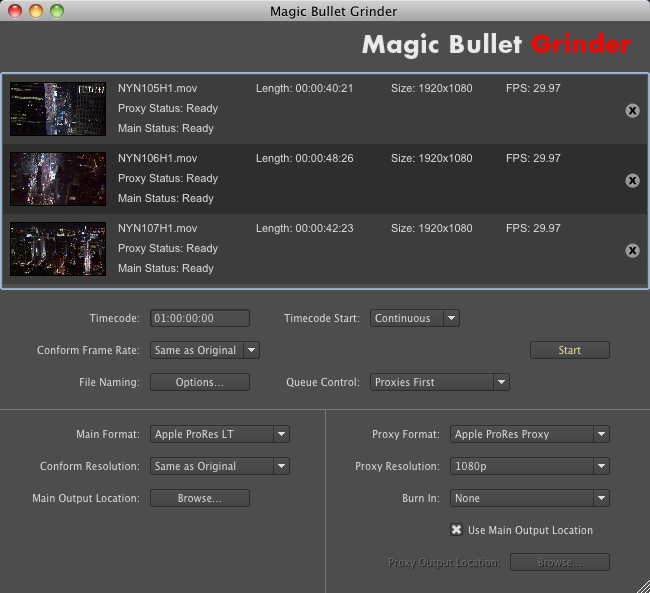Remove NYN105H1.mov from the queue
Viewport: 650px width, 593px height.
coord(632,110)
